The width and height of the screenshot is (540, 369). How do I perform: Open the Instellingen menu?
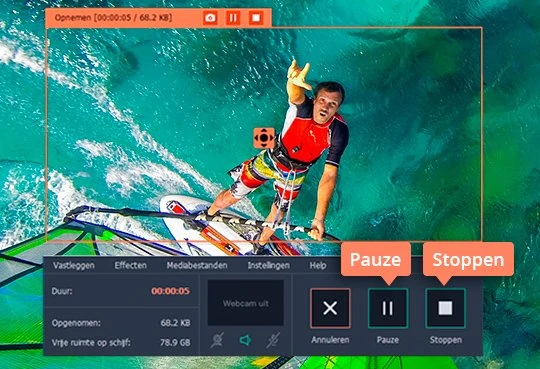pyautogui.click(x=269, y=265)
